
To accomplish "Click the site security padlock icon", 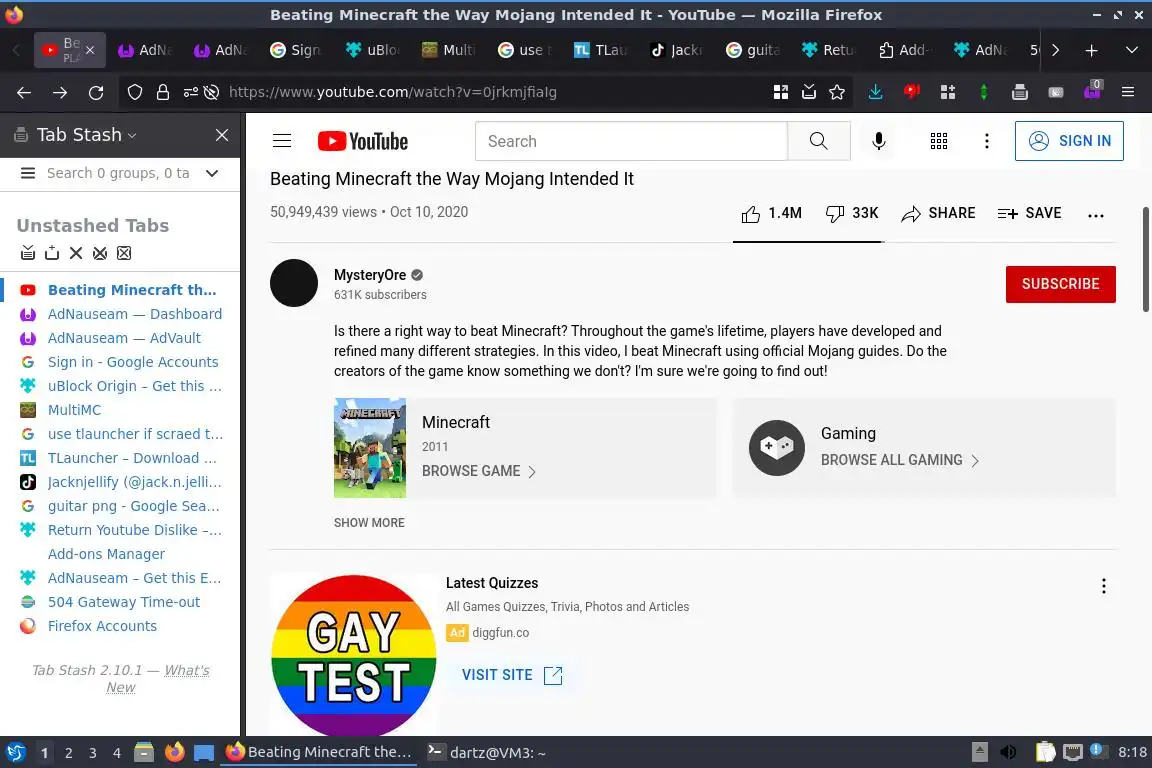I will [x=163, y=93].
